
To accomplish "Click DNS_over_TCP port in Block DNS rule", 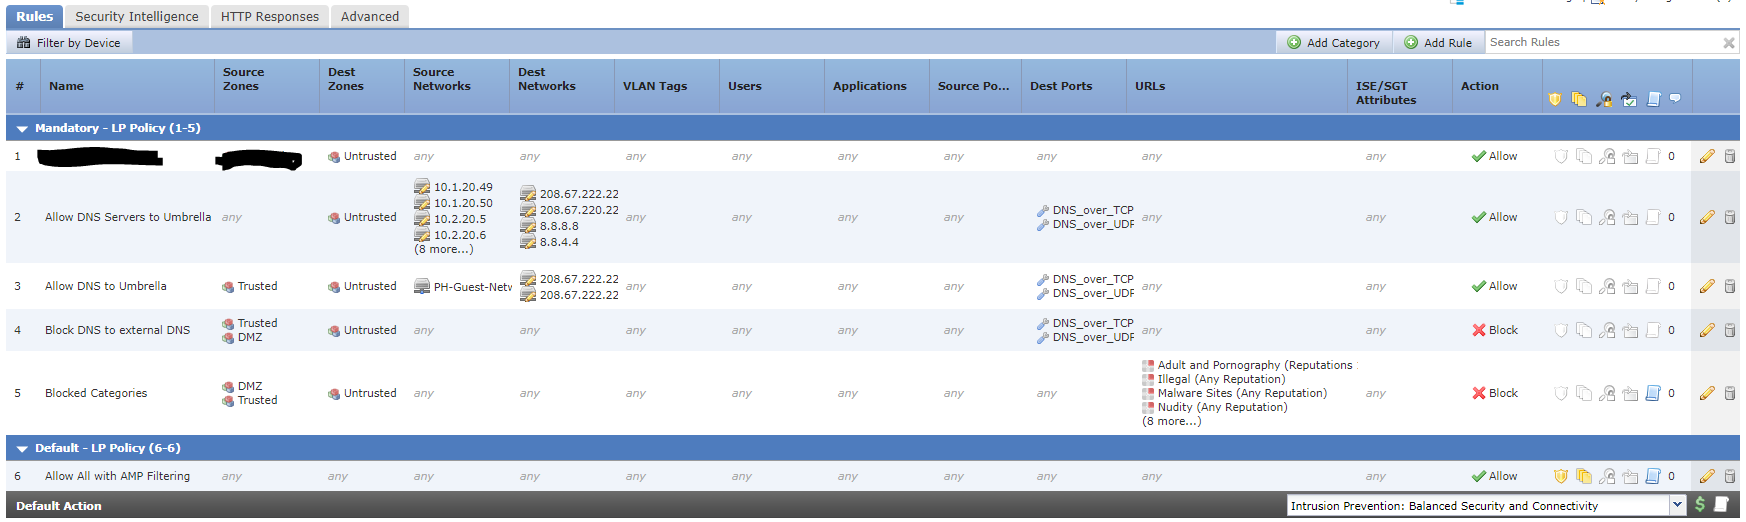I will (x=1085, y=323).
